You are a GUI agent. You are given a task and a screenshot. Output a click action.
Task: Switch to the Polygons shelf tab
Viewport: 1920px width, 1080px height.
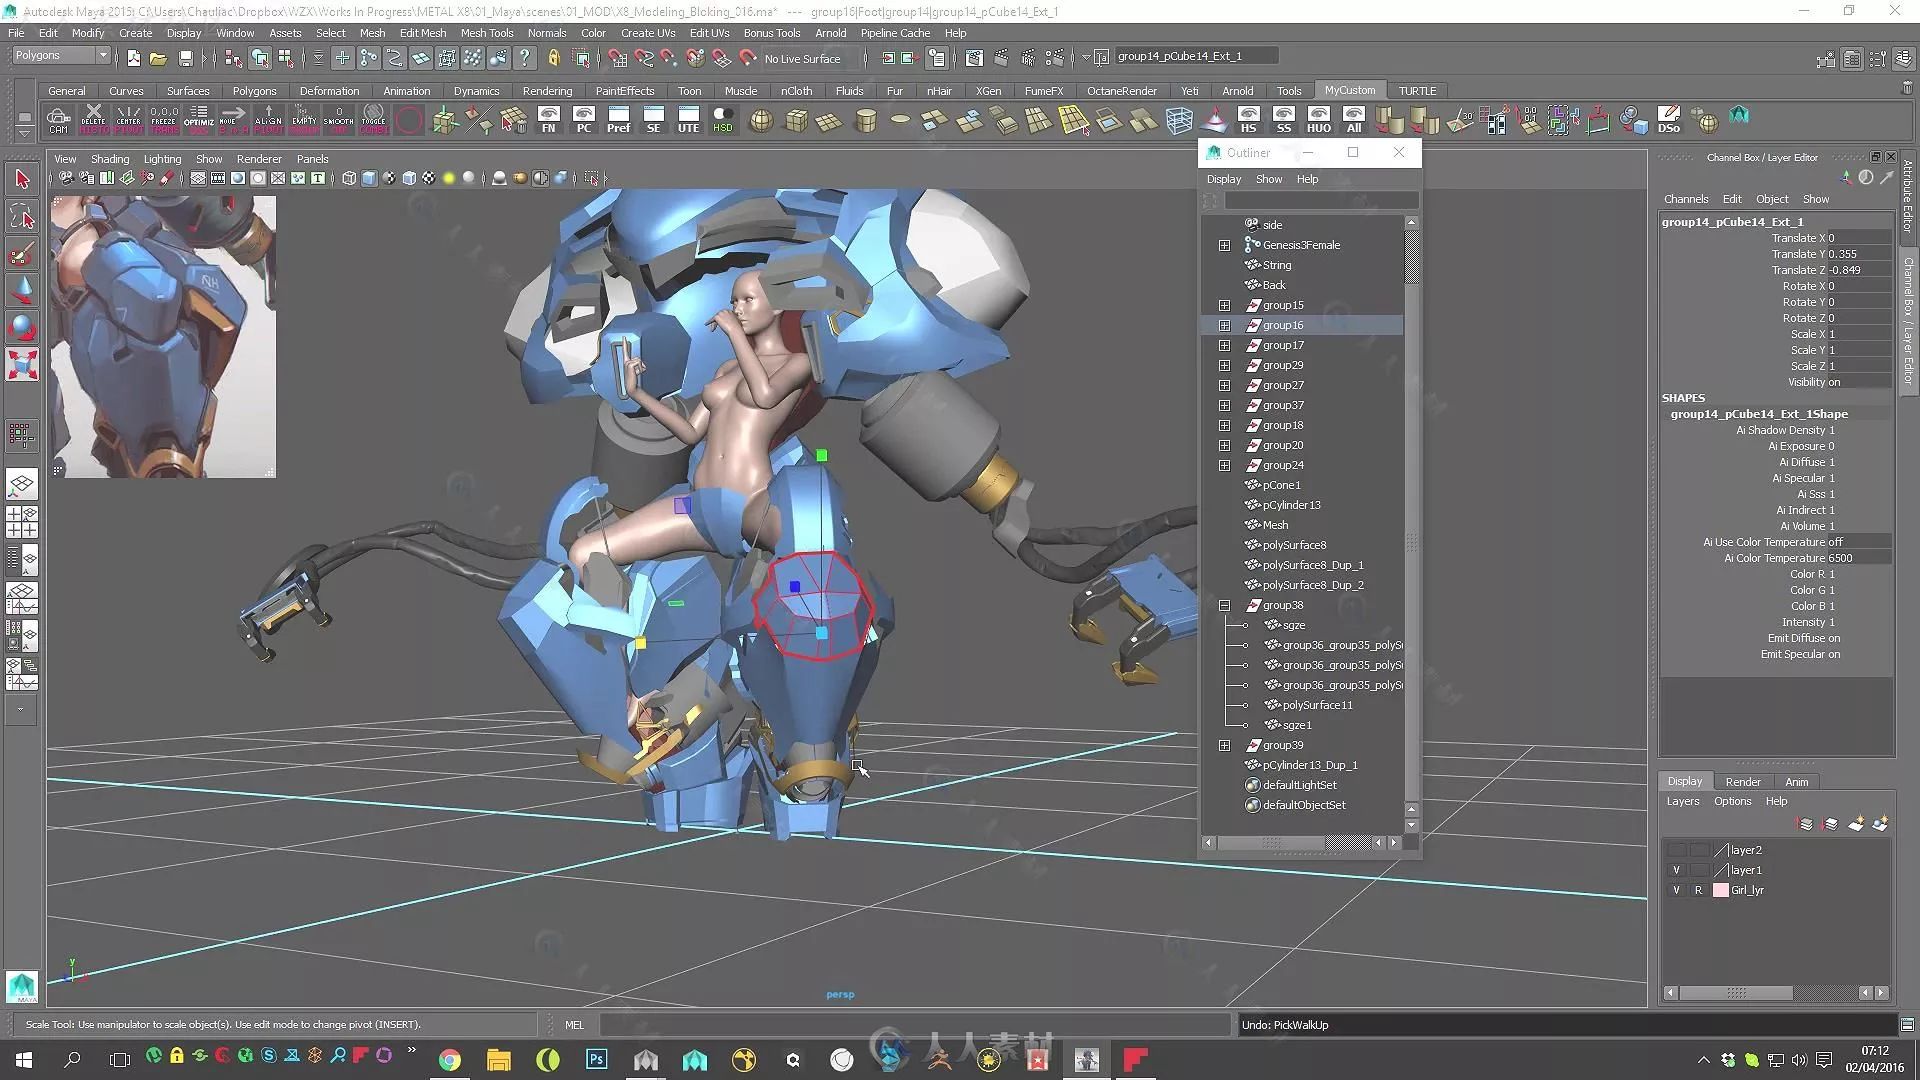(254, 91)
